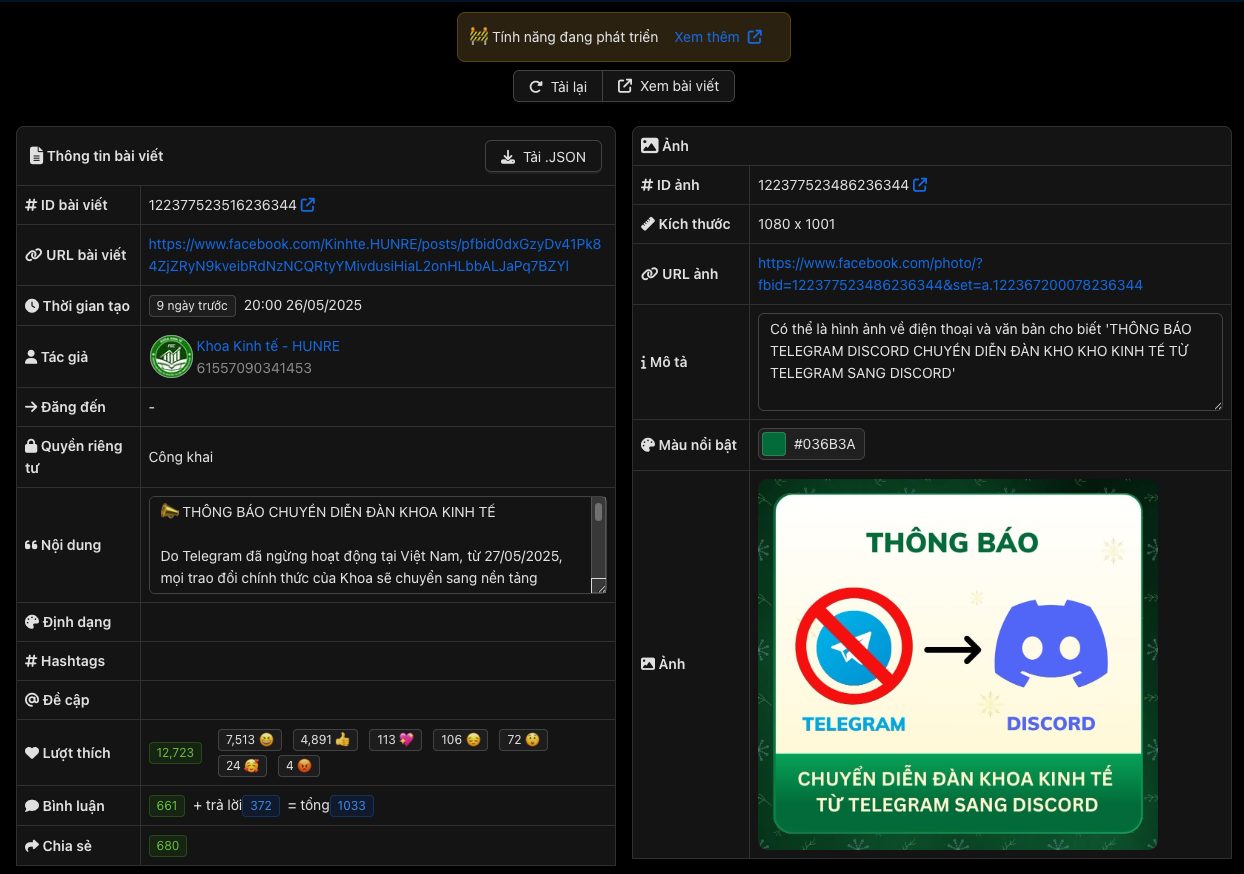Click the image size value 1080 x 1001
The height and width of the screenshot is (874, 1244).
[797, 224]
